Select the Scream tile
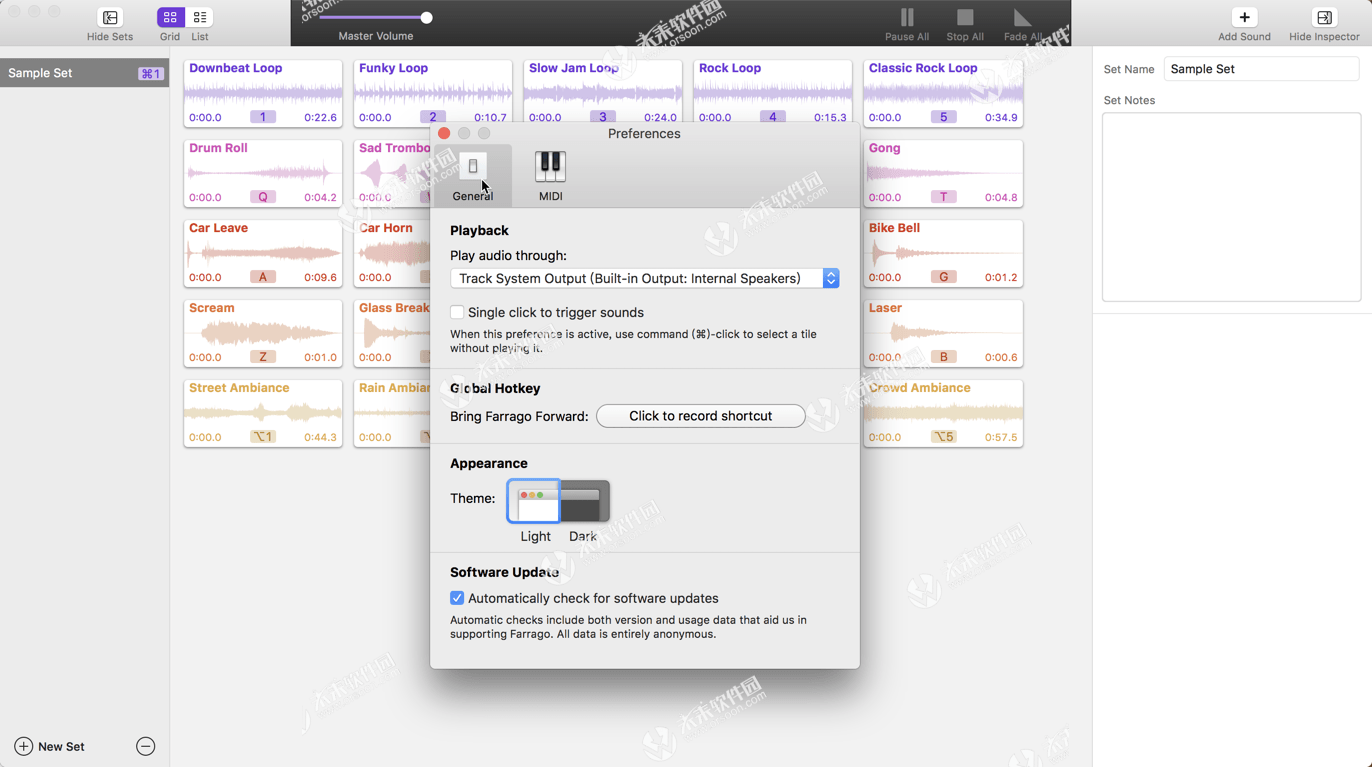This screenshot has height=767, width=1372. [x=263, y=333]
